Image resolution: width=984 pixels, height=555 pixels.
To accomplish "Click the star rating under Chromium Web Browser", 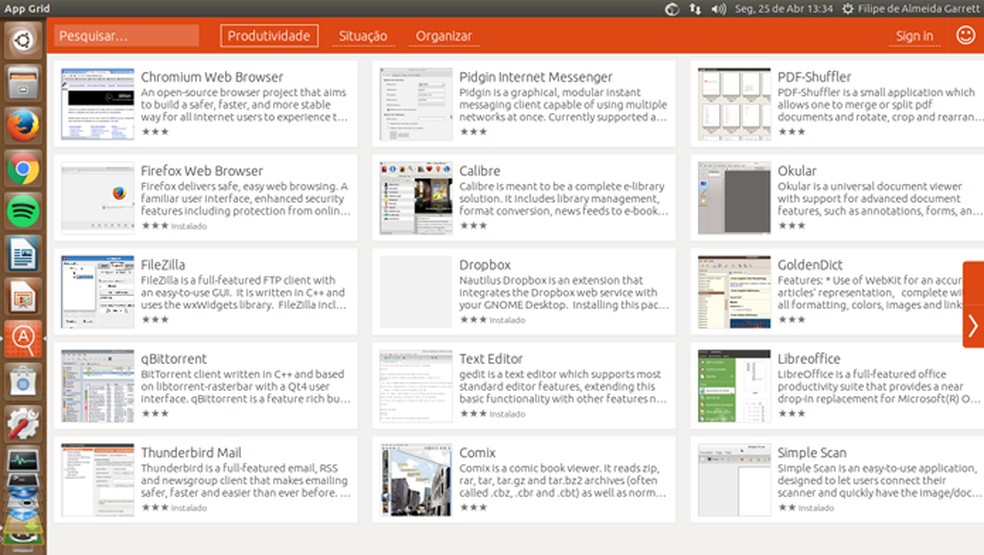I will (155, 132).
